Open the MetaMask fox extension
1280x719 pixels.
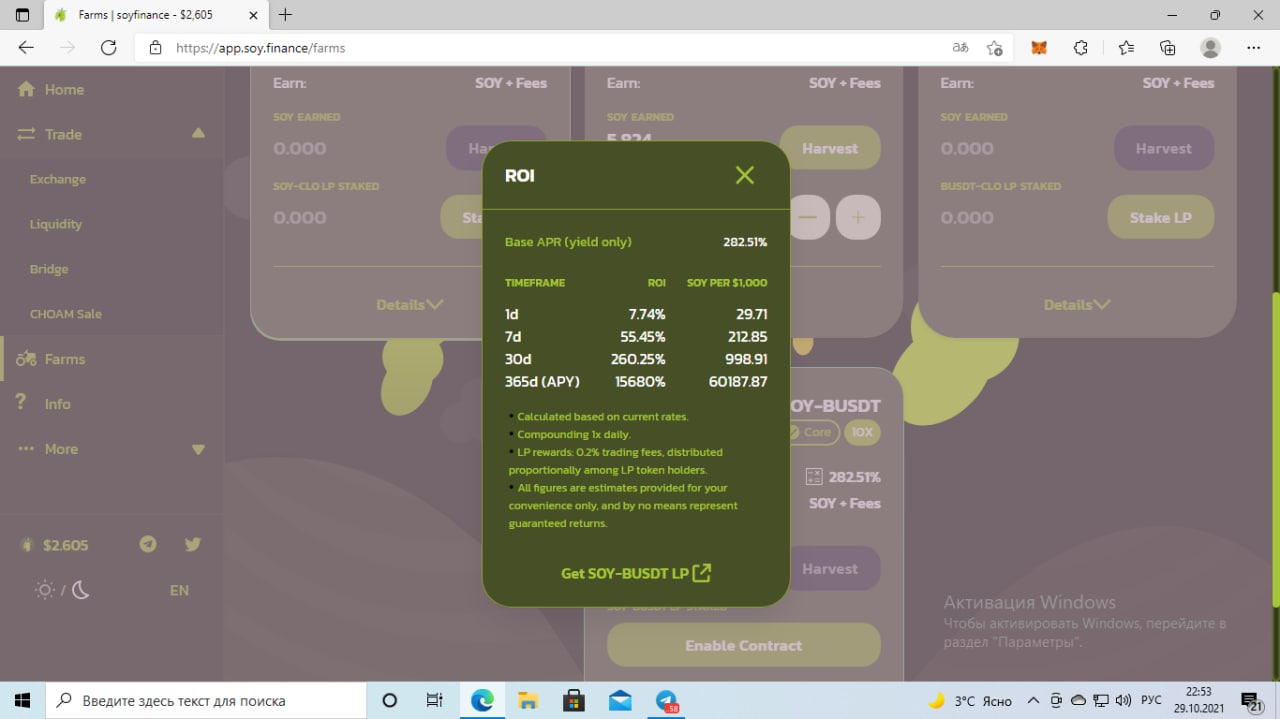point(1039,47)
